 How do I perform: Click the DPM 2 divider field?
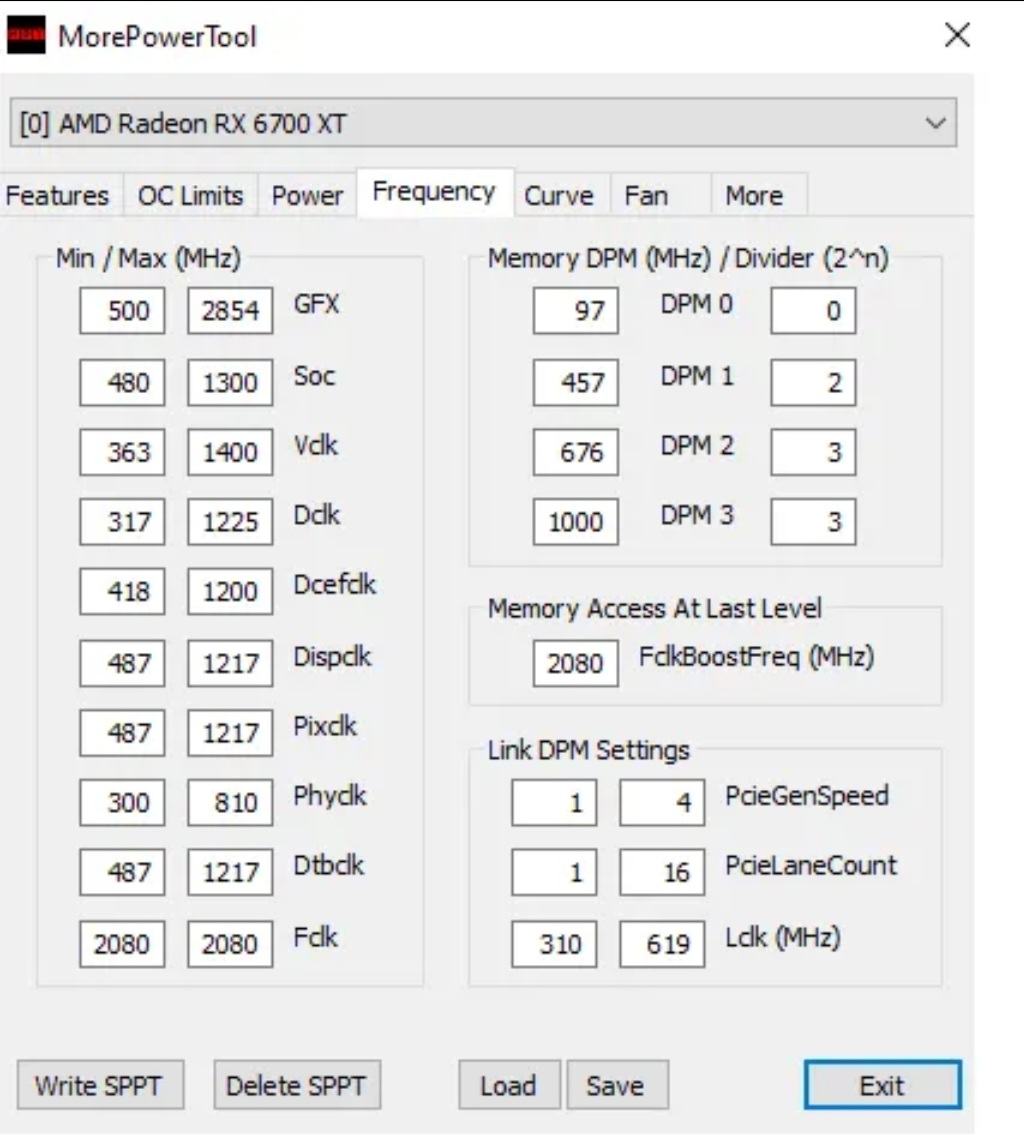pyautogui.click(x=813, y=452)
